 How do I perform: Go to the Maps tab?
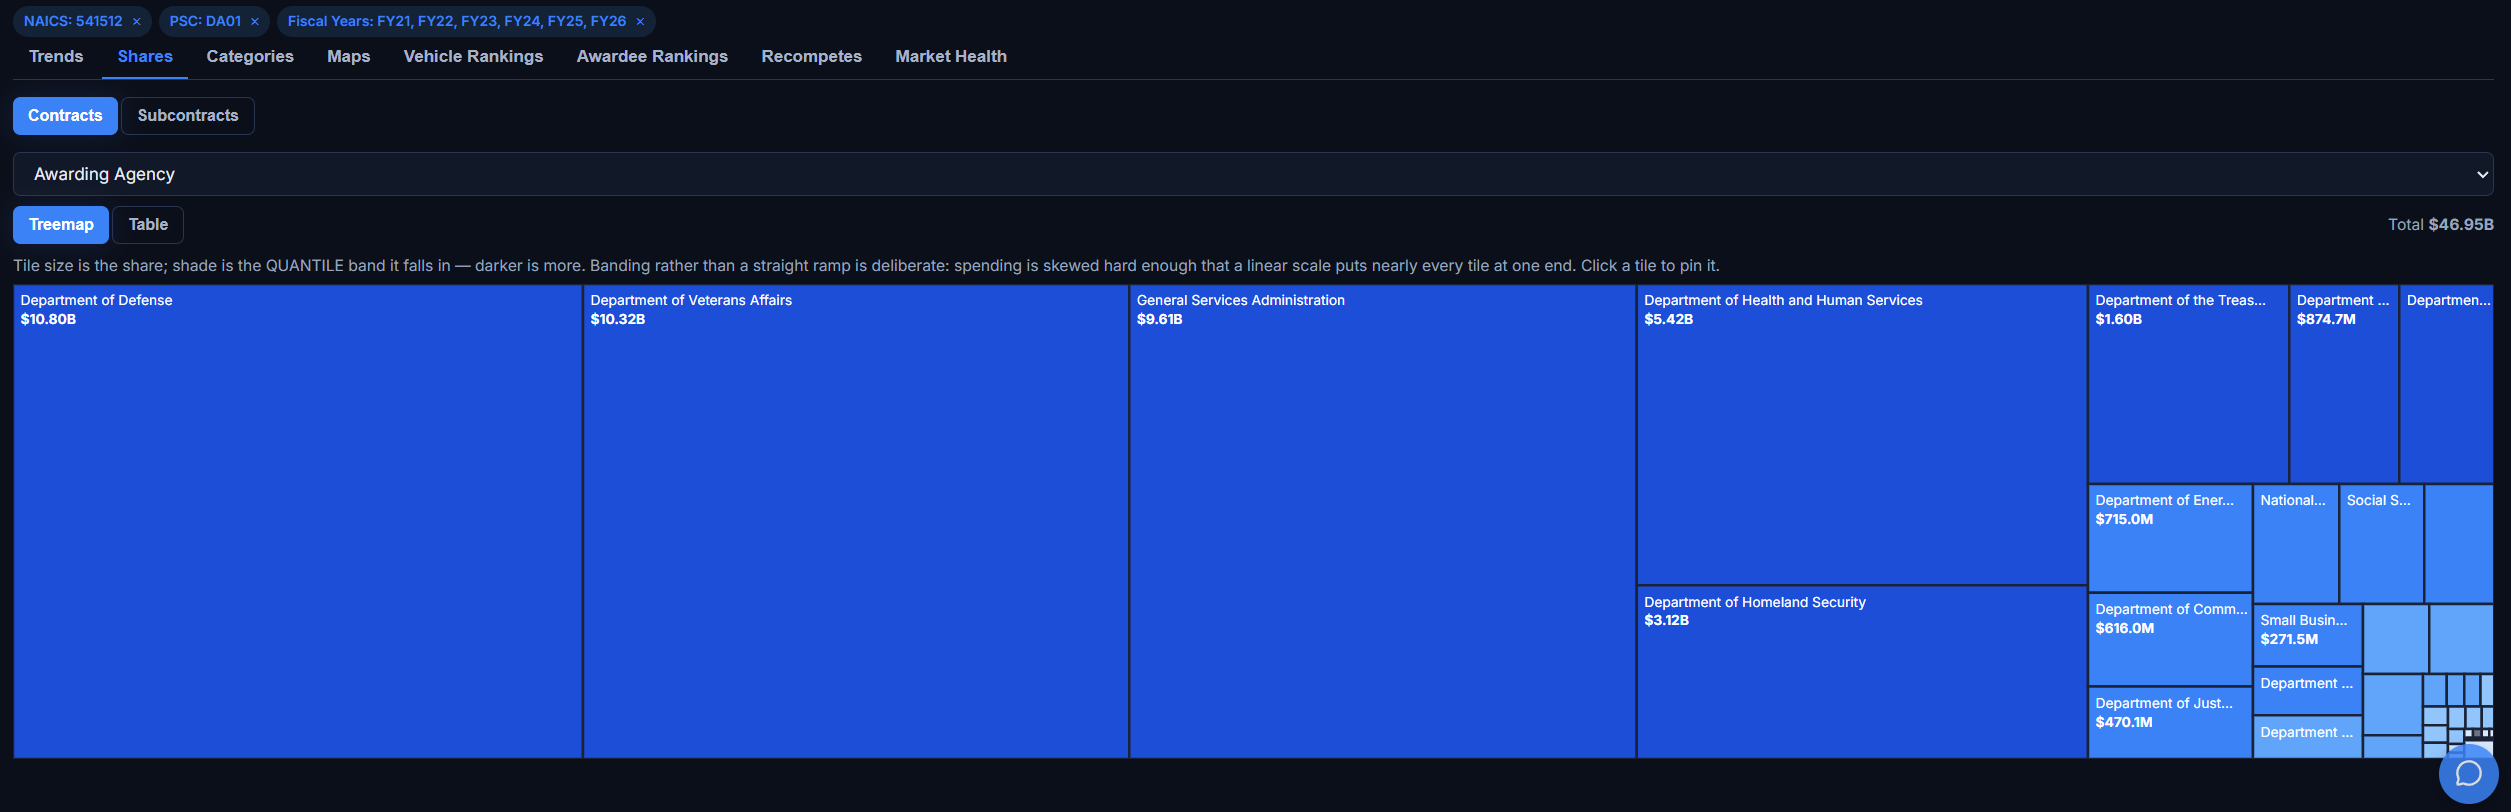348,57
